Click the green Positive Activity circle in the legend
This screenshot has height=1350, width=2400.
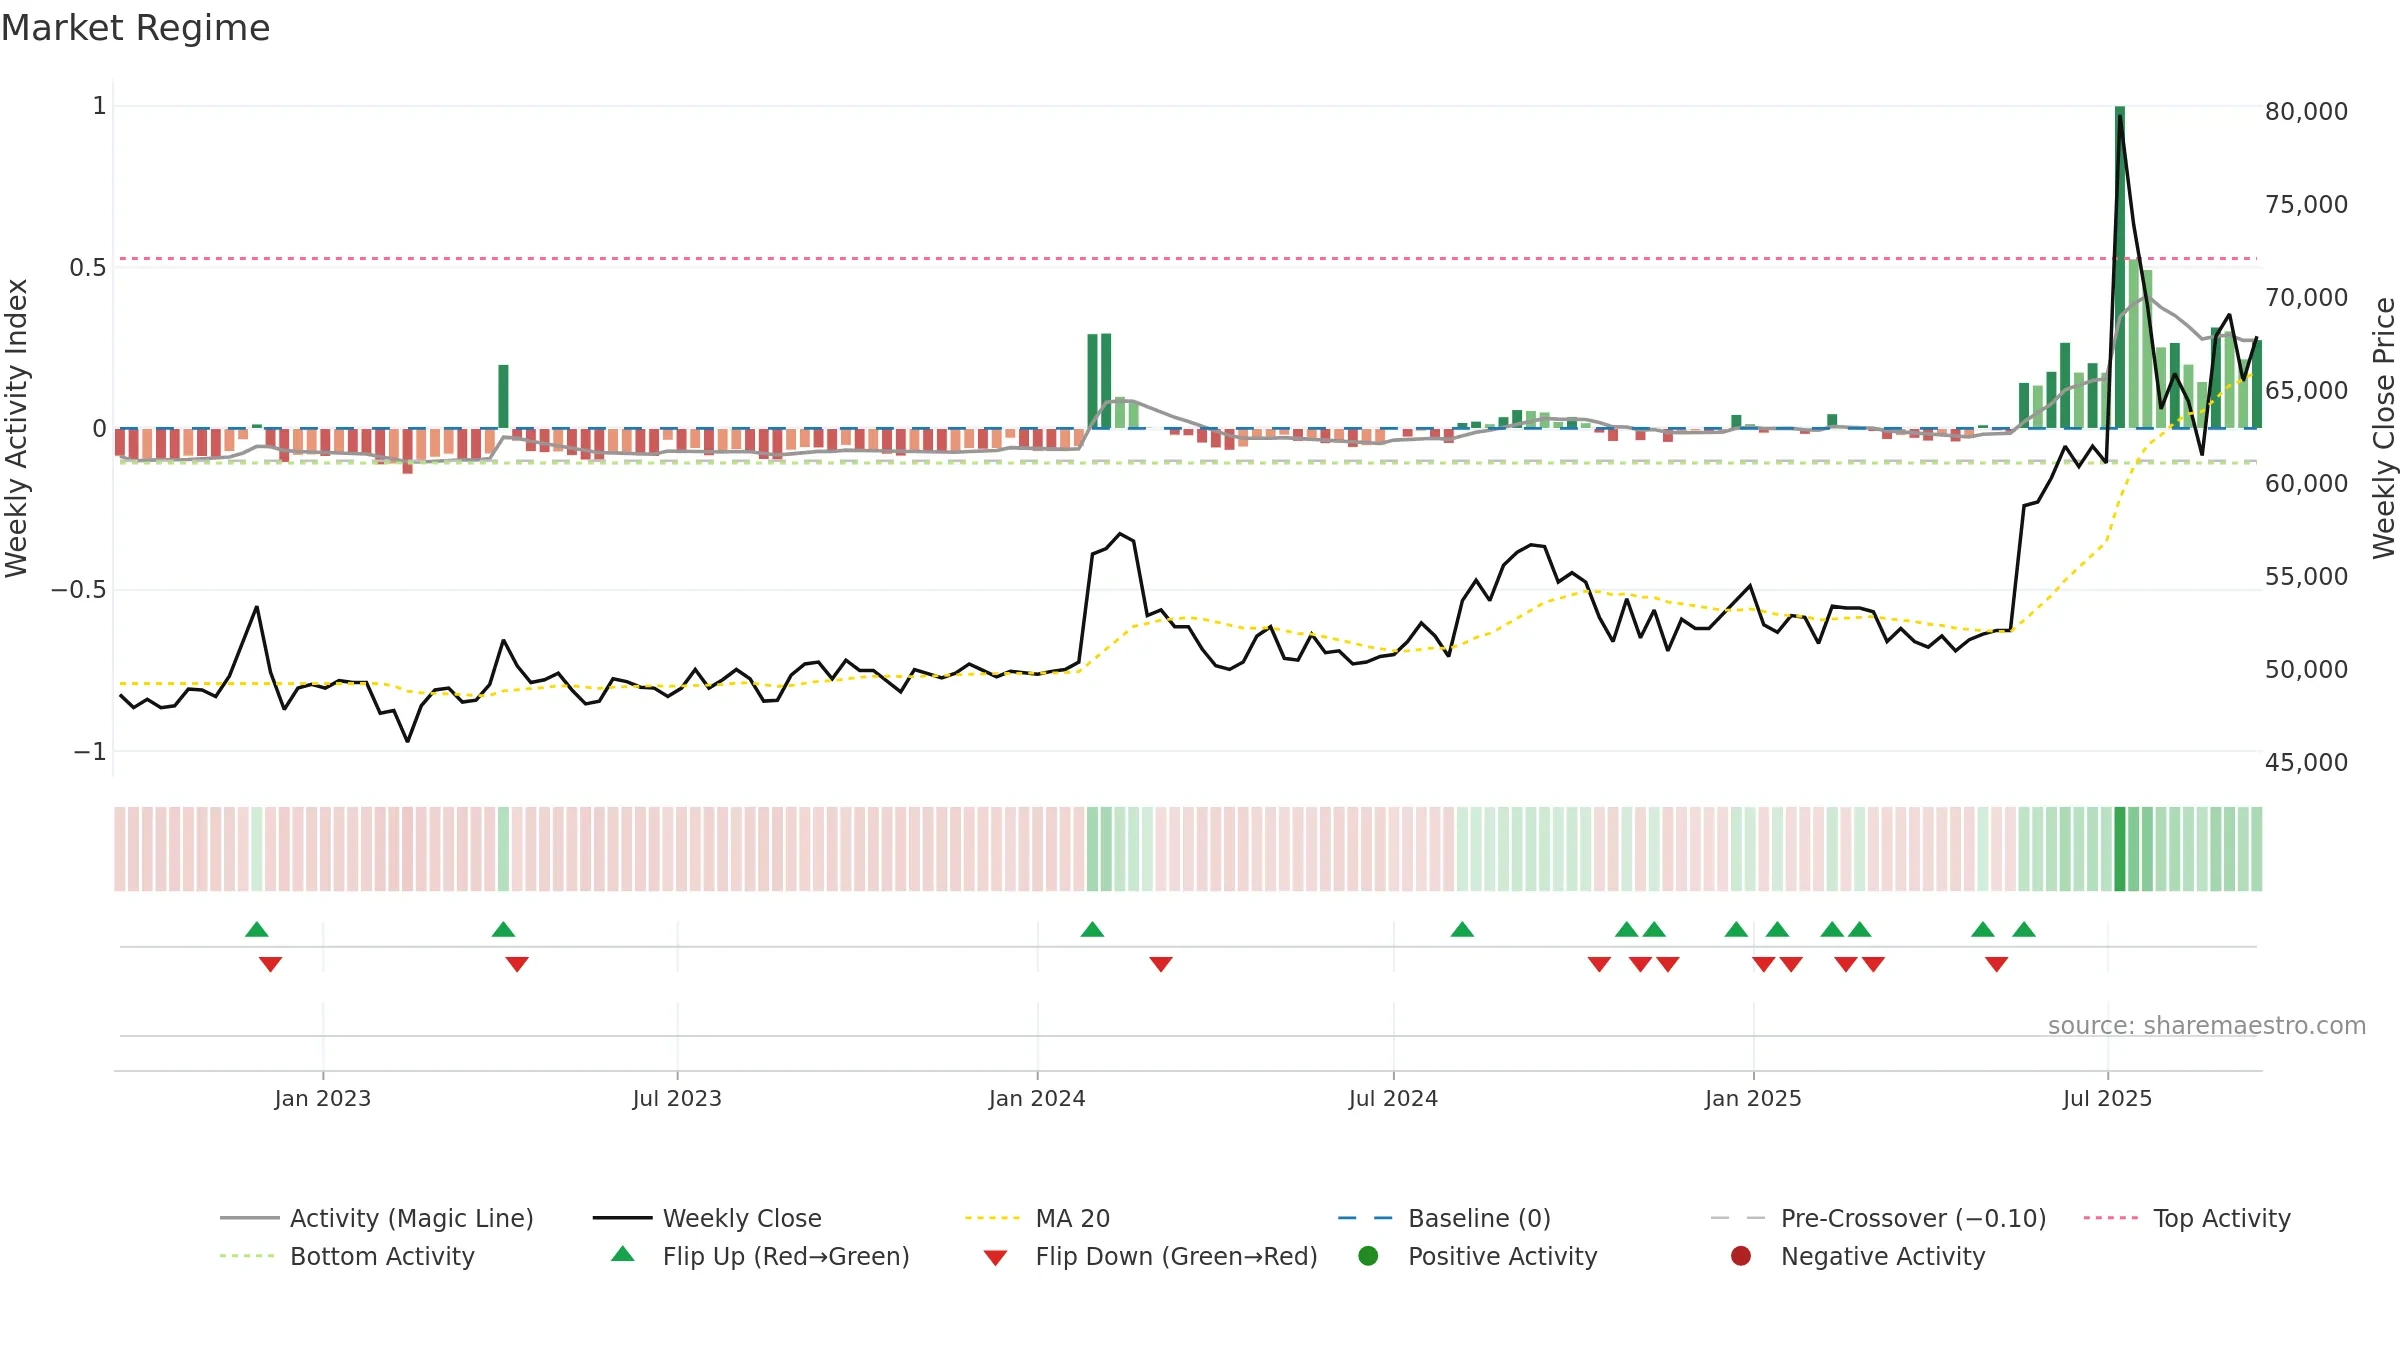(1368, 1256)
